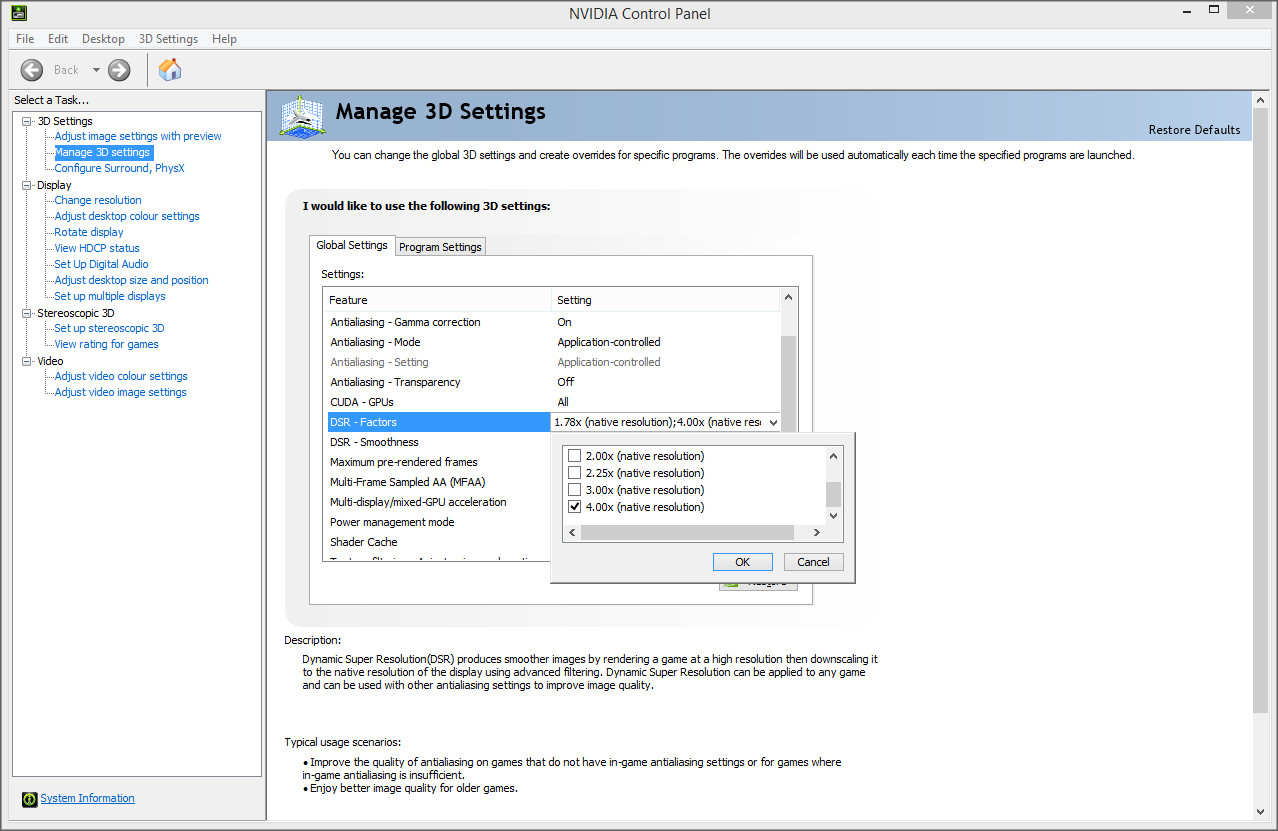Click the Back arrow icon
The width and height of the screenshot is (1278, 831).
(x=32, y=70)
